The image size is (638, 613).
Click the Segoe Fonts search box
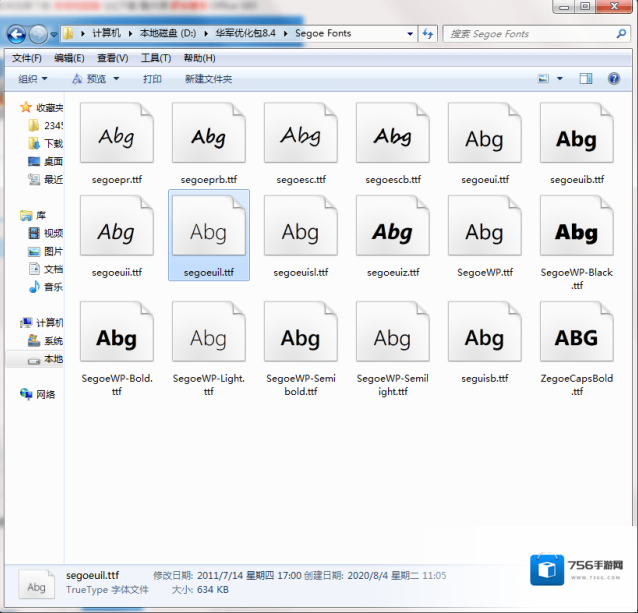530,33
